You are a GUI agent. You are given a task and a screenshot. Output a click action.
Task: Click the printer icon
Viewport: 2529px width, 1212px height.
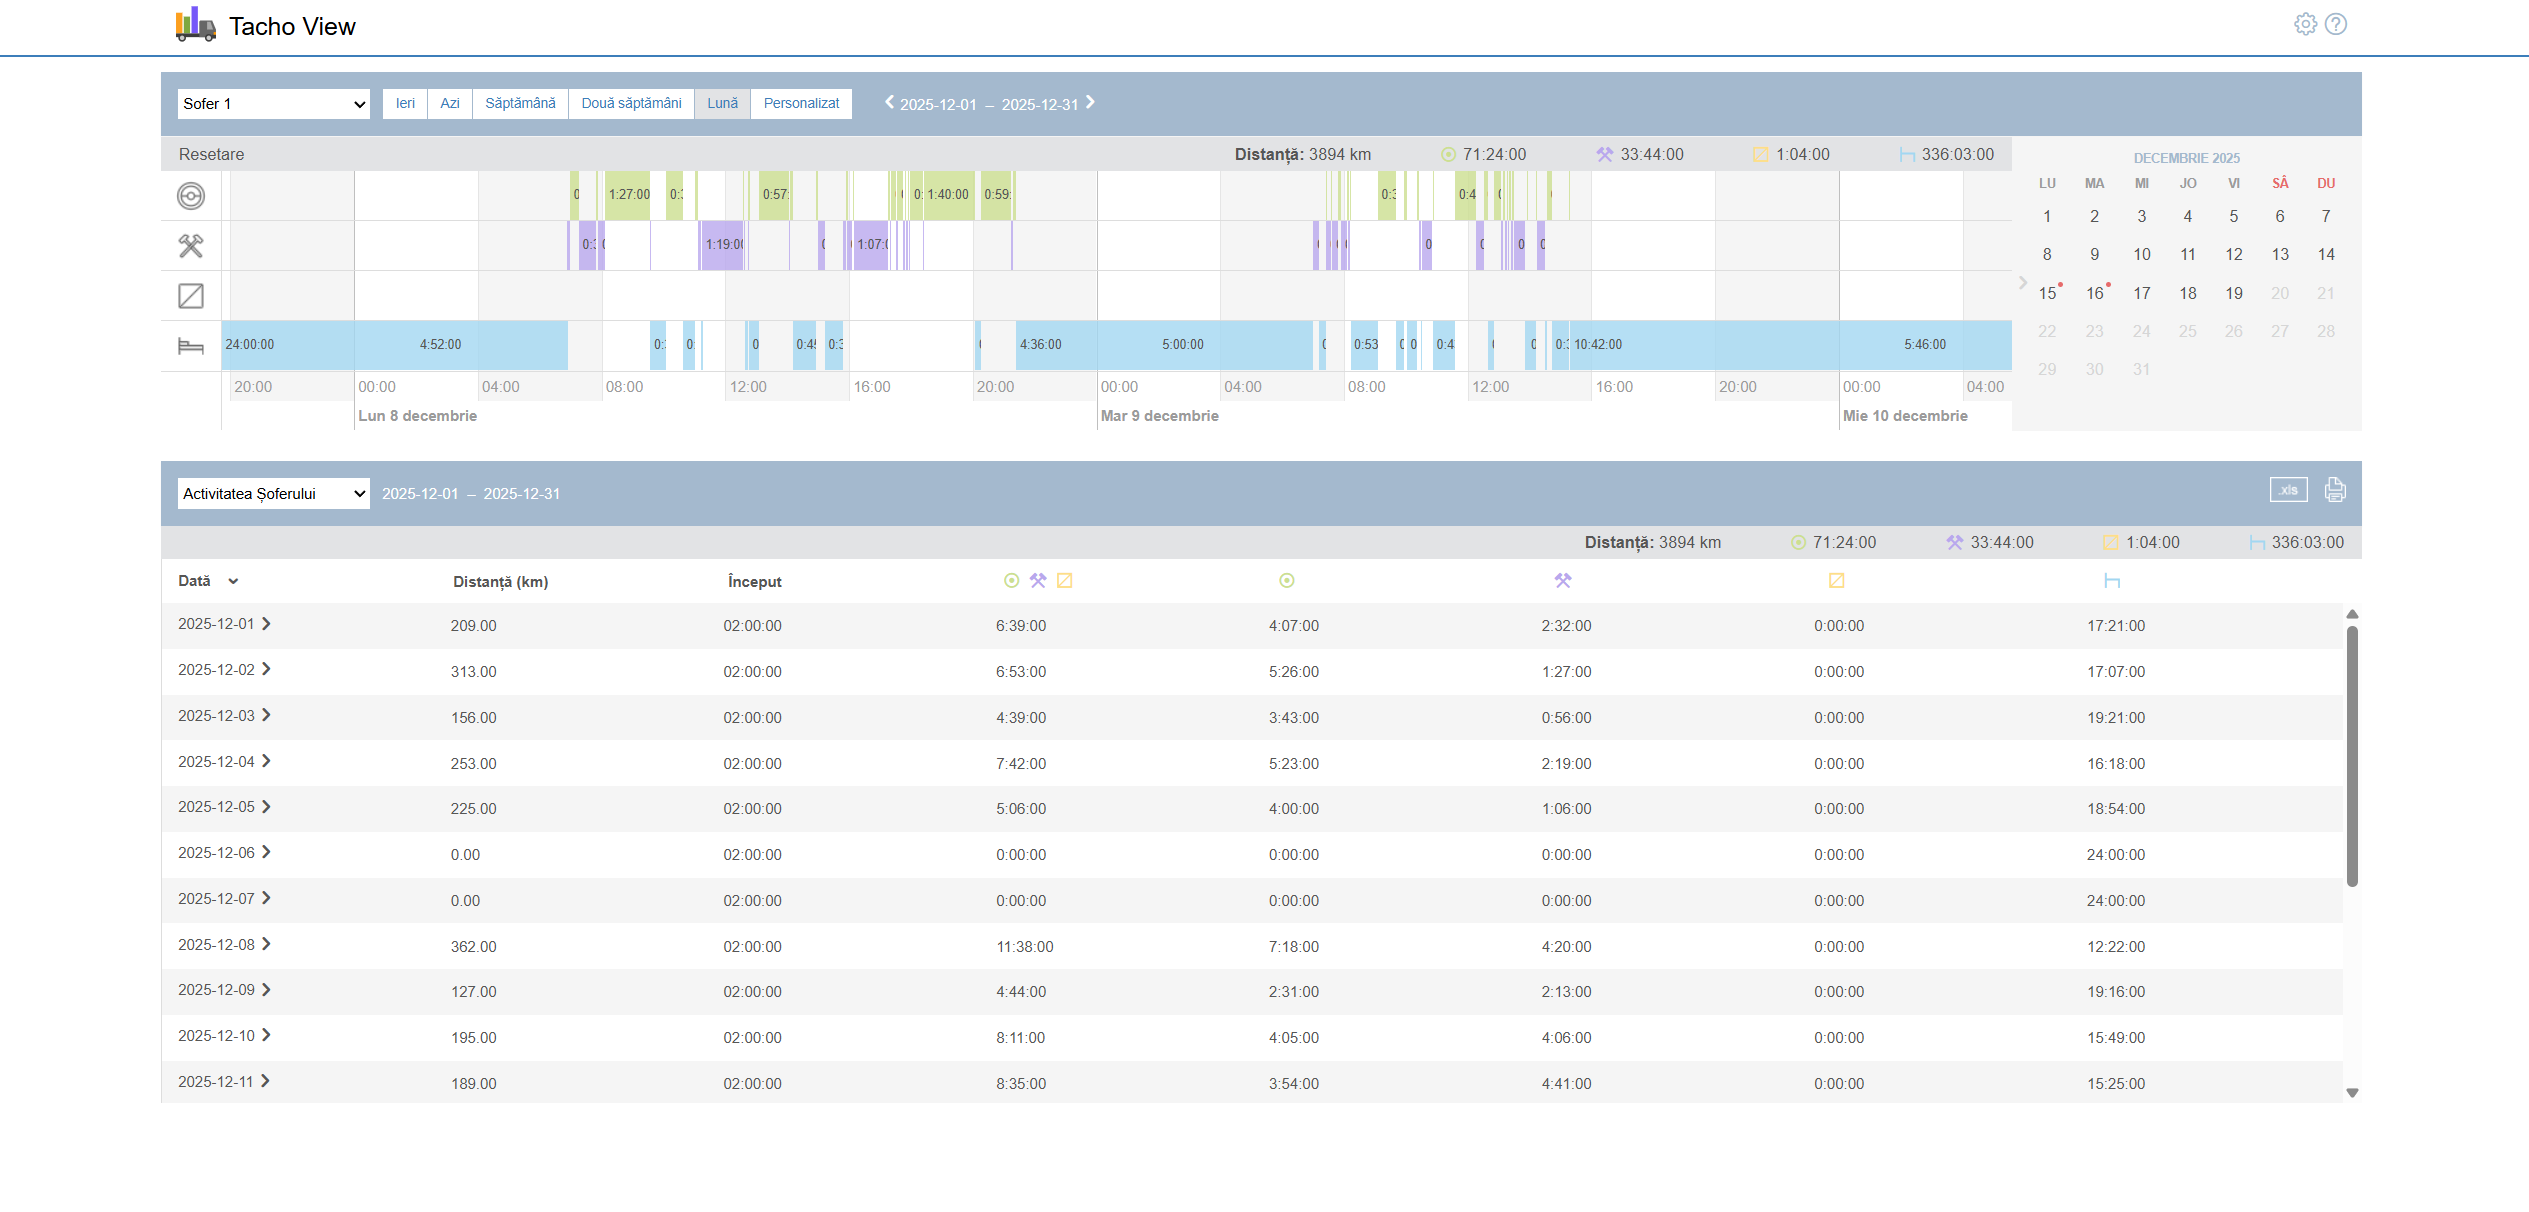(x=2335, y=490)
